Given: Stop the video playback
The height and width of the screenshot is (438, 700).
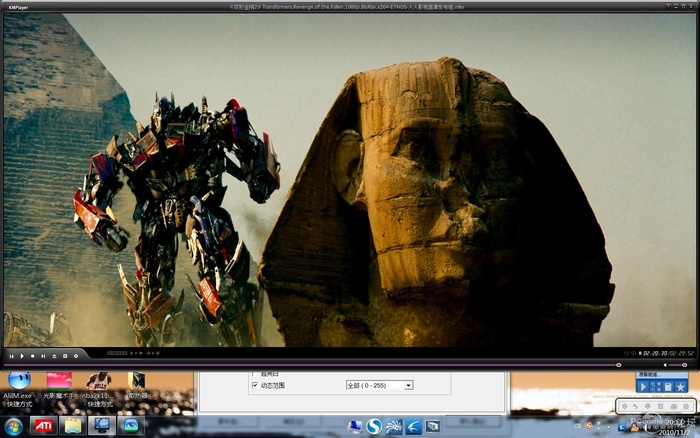Looking at the screenshot, I should coord(33,355).
